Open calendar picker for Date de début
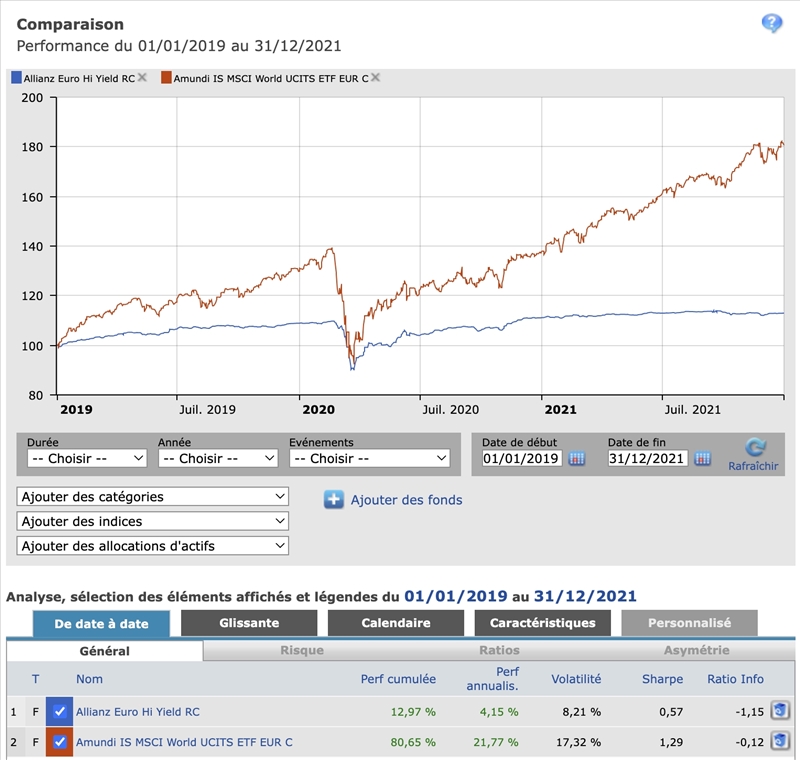Image resolution: width=800 pixels, height=760 pixels. (x=577, y=459)
